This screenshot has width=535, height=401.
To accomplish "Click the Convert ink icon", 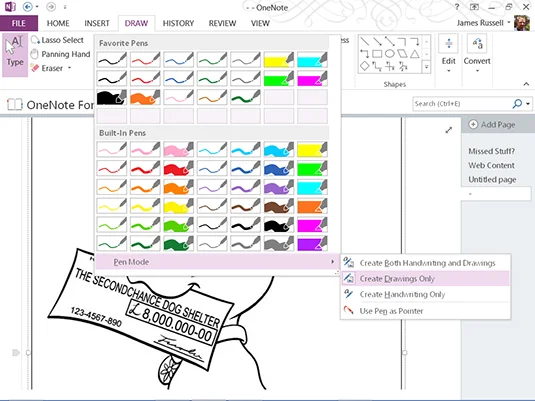I will pyautogui.click(x=477, y=44).
